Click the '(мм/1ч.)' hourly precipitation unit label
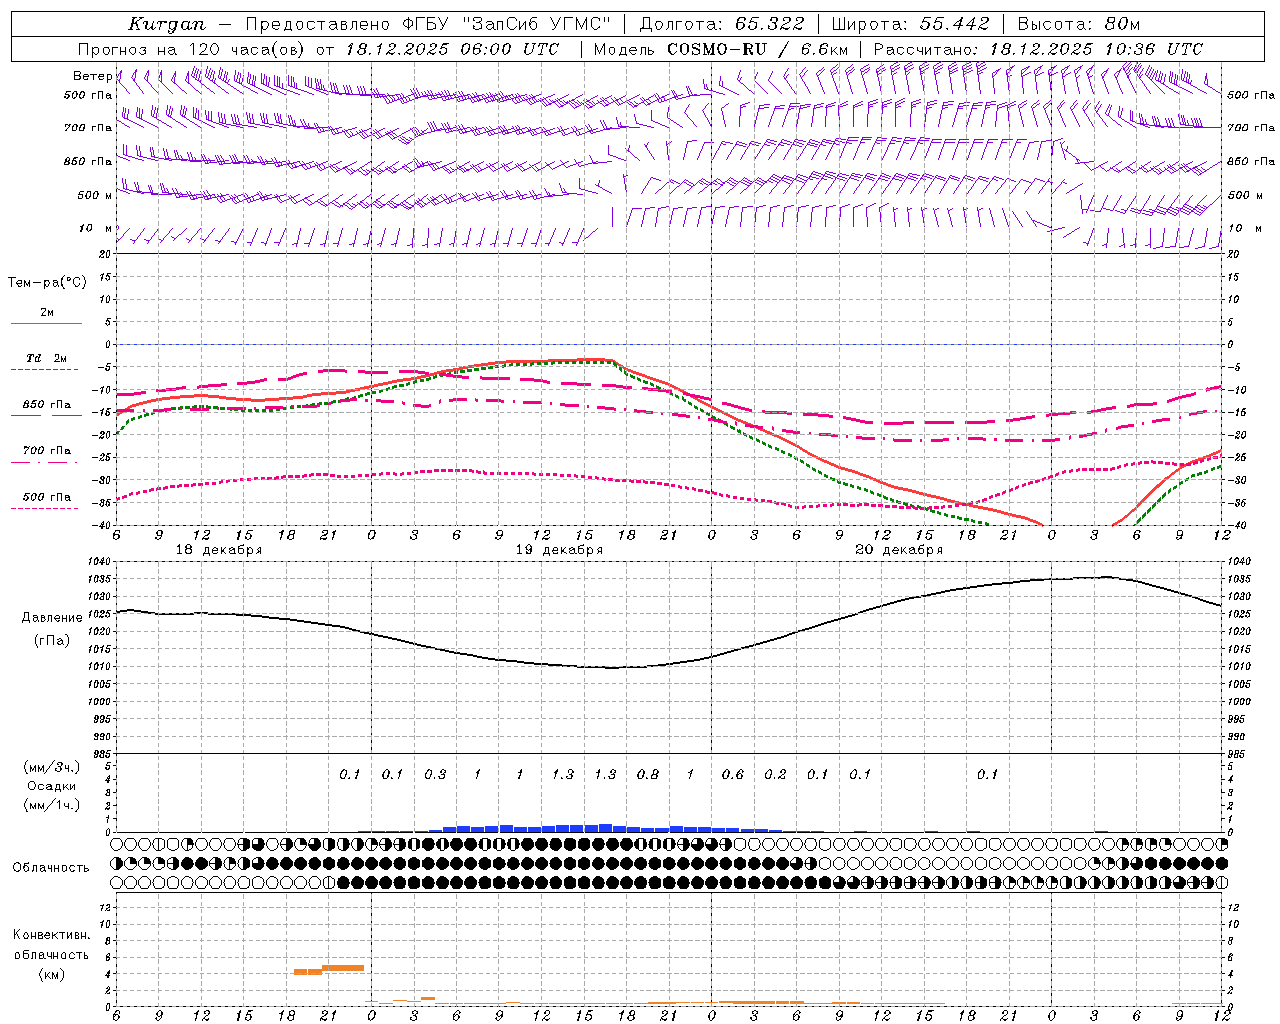Screen dimensions: 1280x1024 click(51, 805)
